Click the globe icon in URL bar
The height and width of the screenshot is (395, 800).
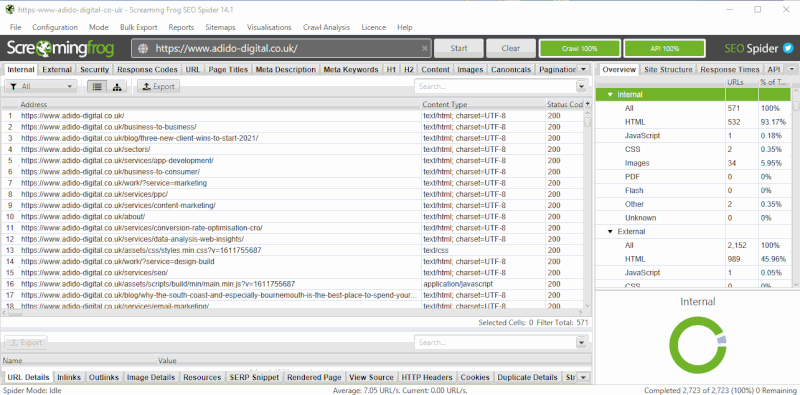point(143,48)
